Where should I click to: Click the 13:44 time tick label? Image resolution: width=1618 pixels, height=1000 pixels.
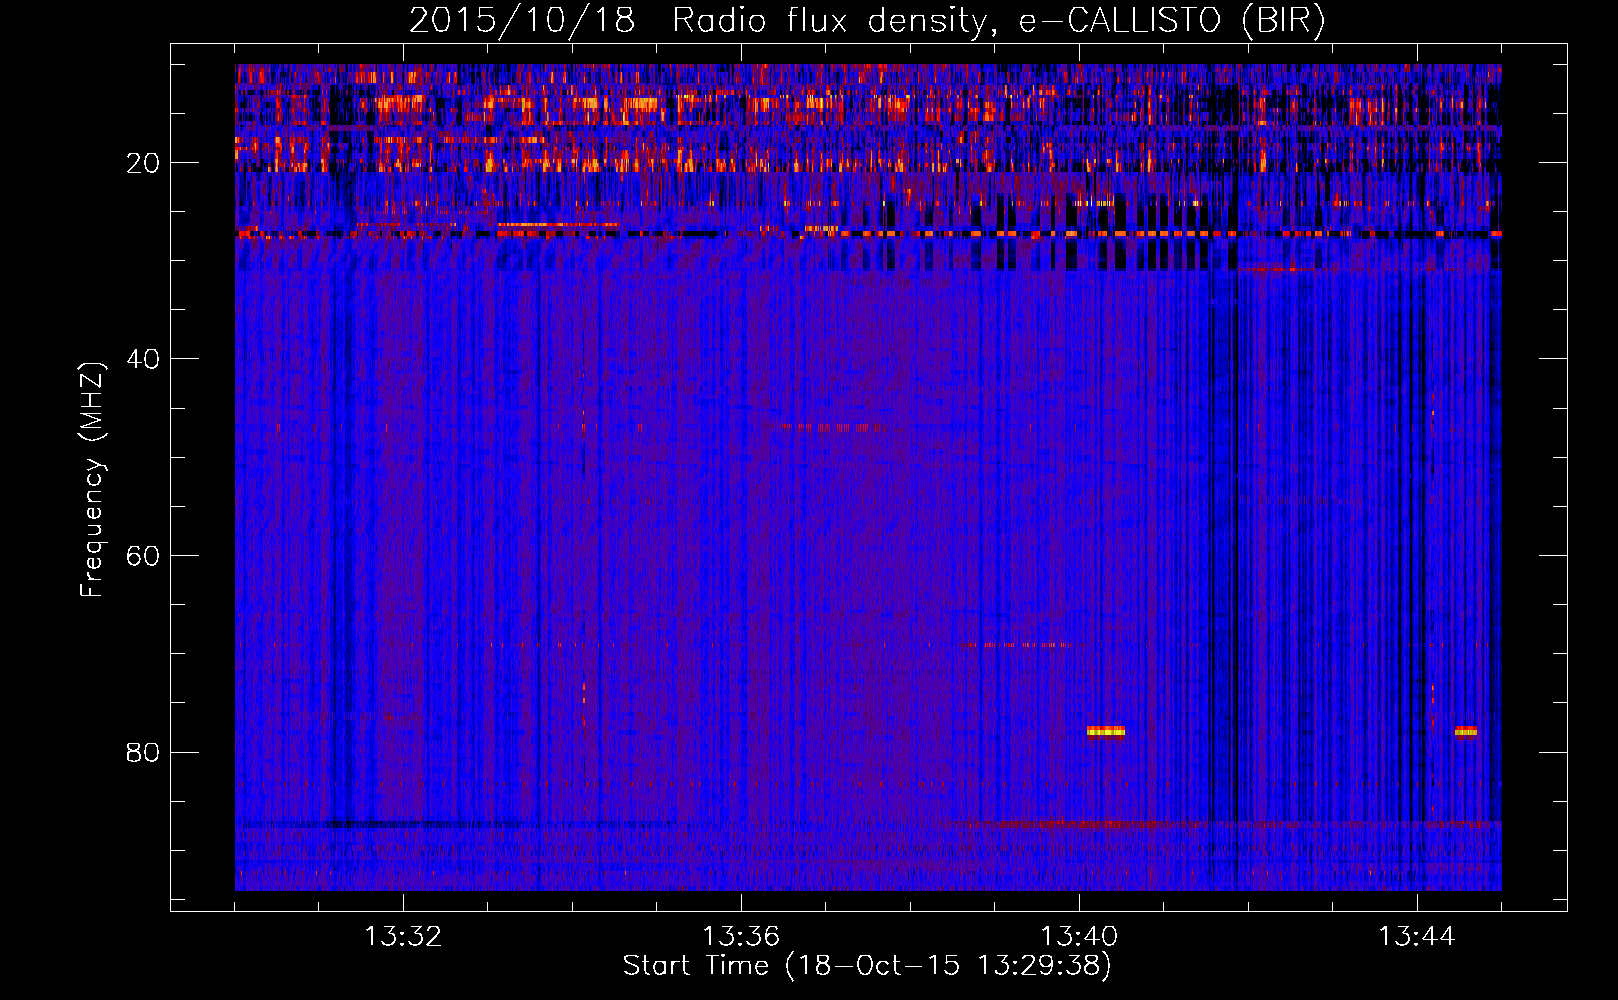click(x=1417, y=937)
